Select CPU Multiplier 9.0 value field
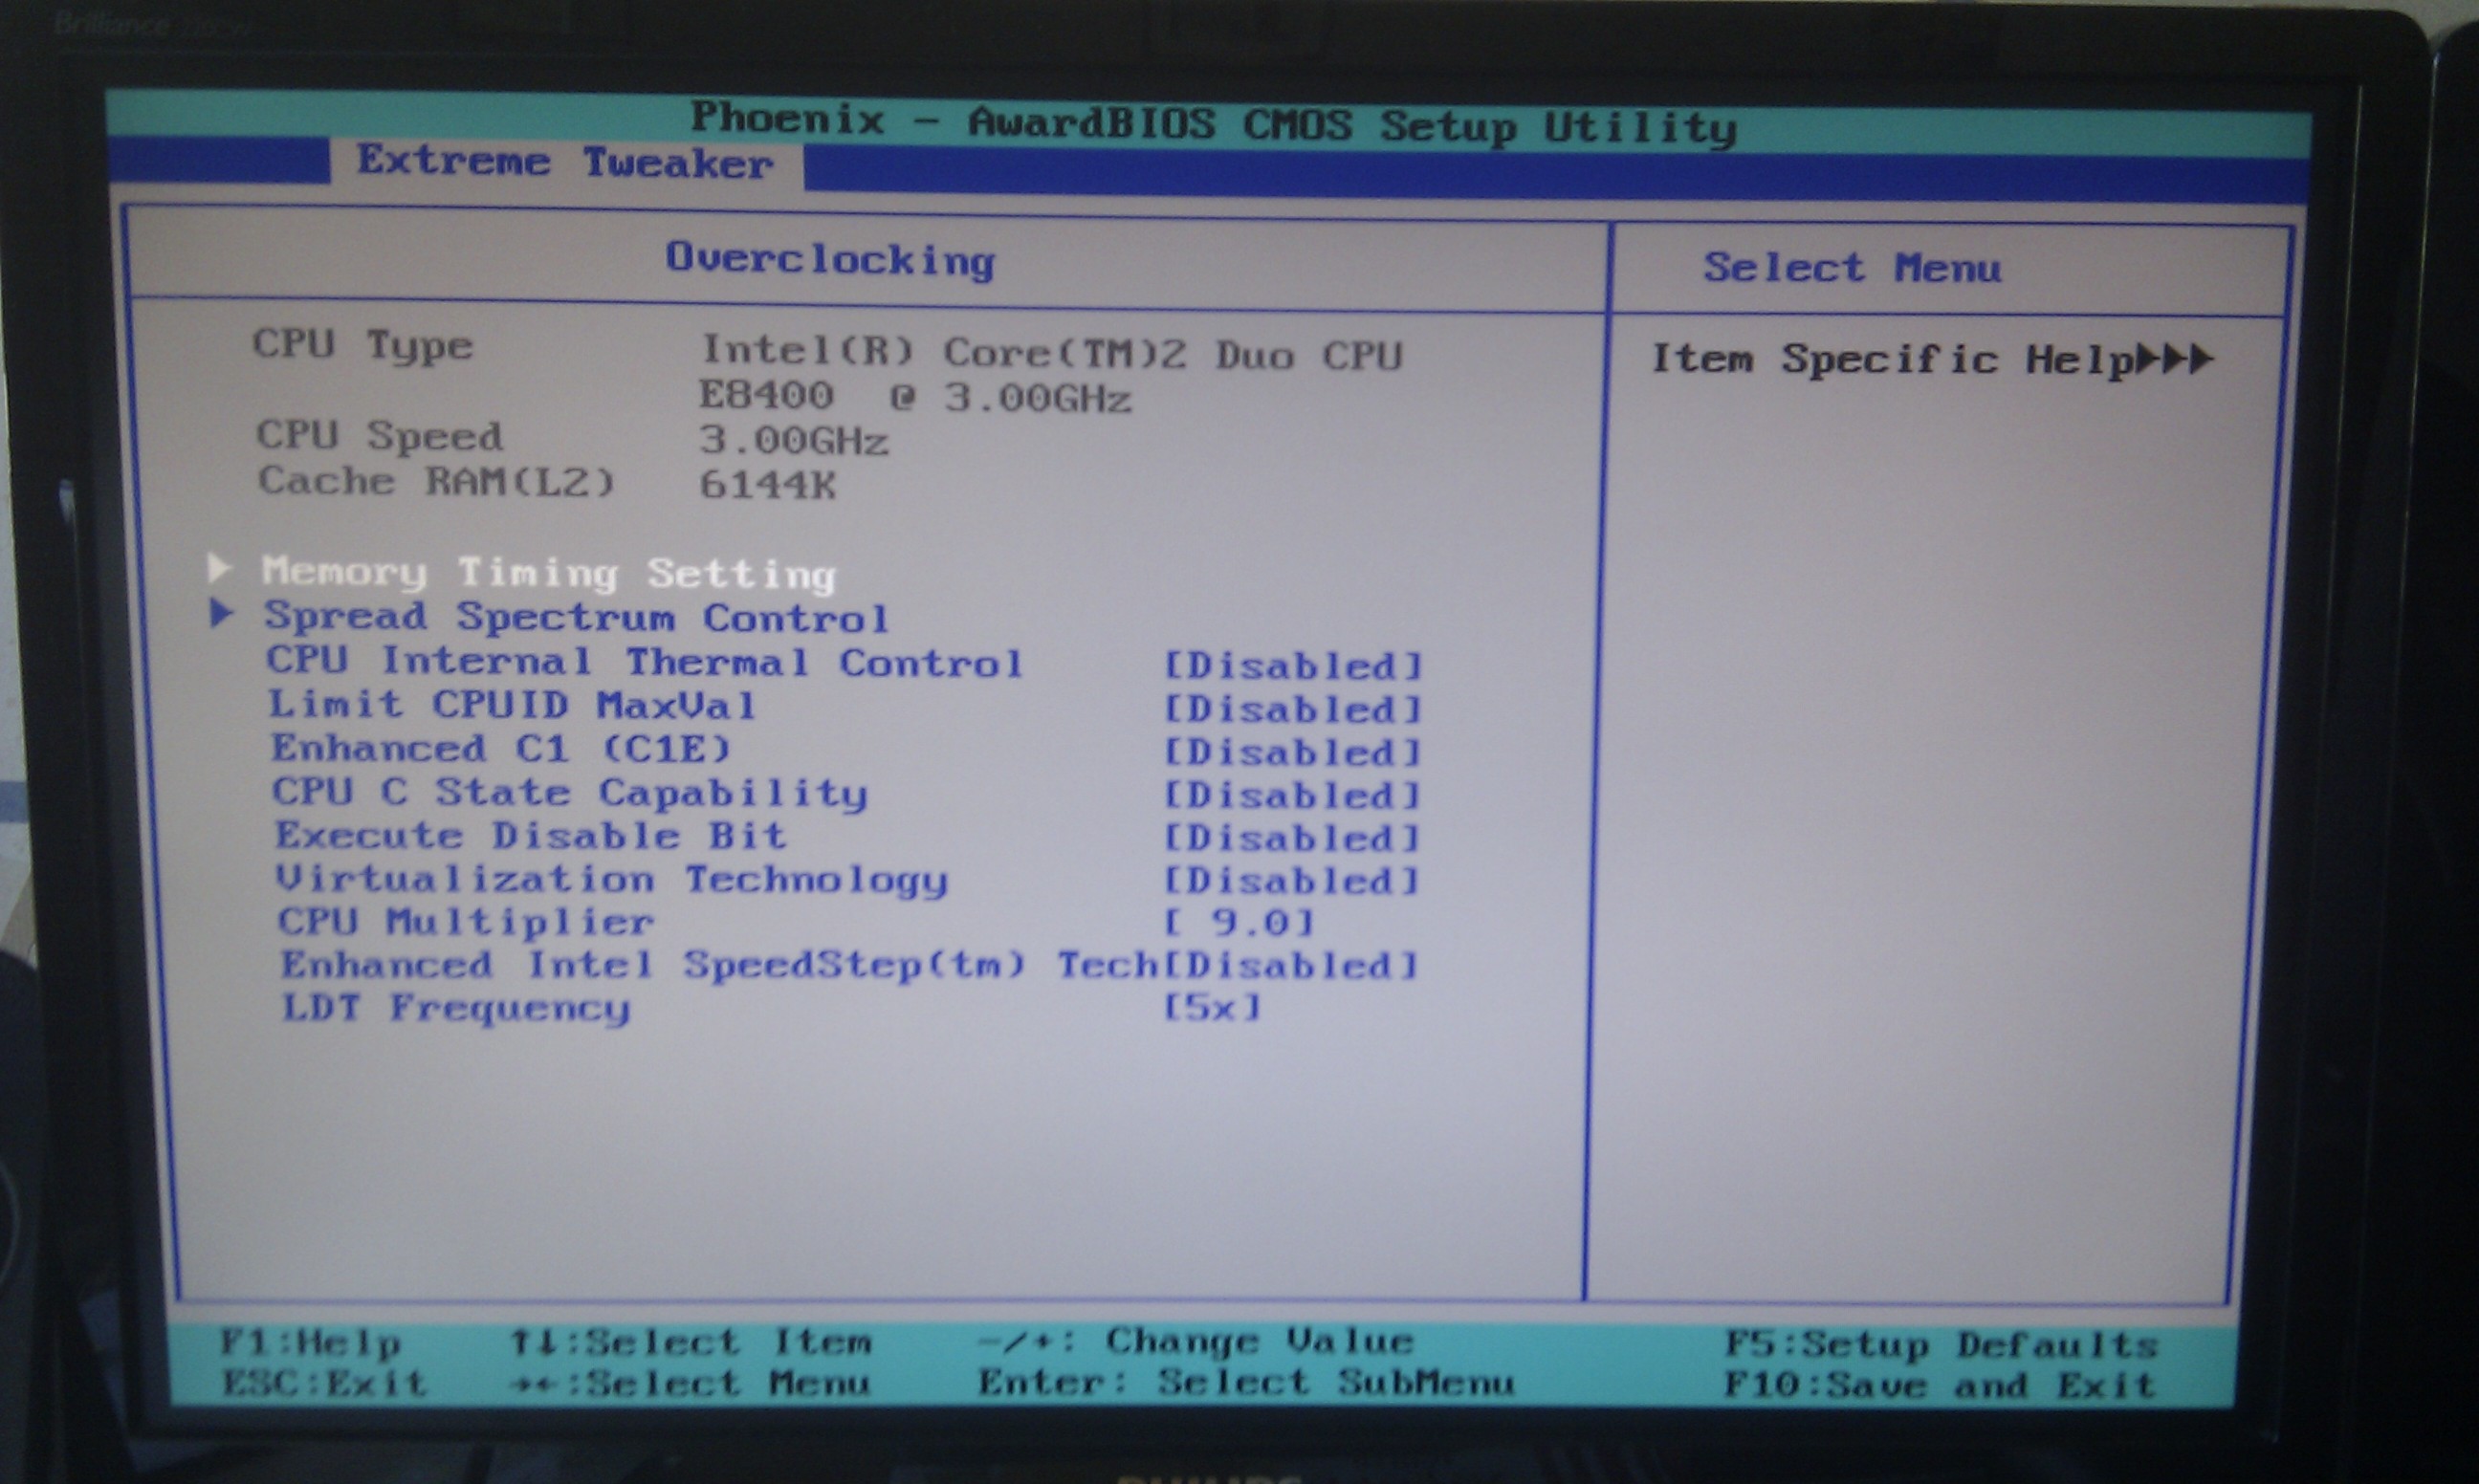This screenshot has height=1484, width=2479. pyautogui.click(x=1240, y=923)
